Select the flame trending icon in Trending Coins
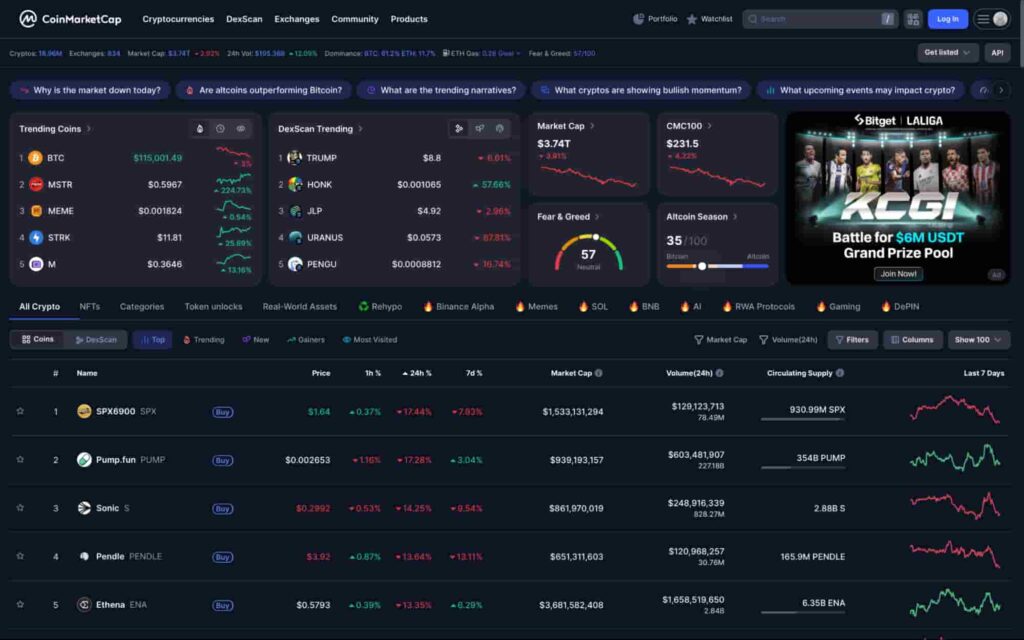The height and width of the screenshot is (640, 1024). 200,128
